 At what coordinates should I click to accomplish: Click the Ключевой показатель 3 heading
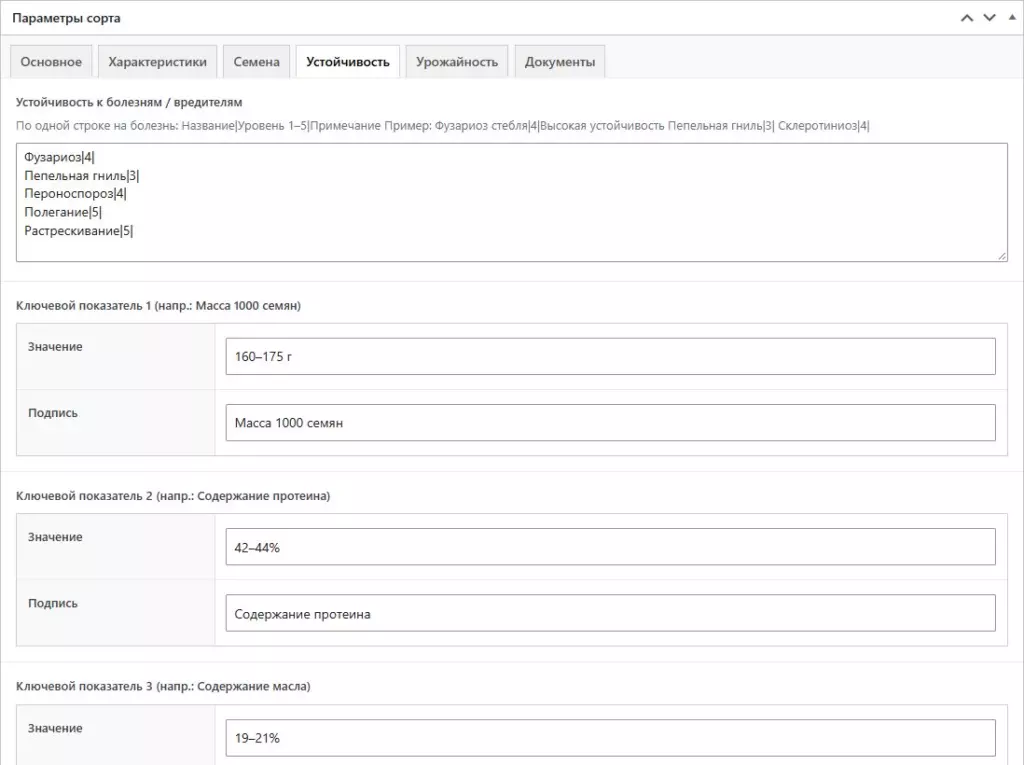tap(163, 687)
